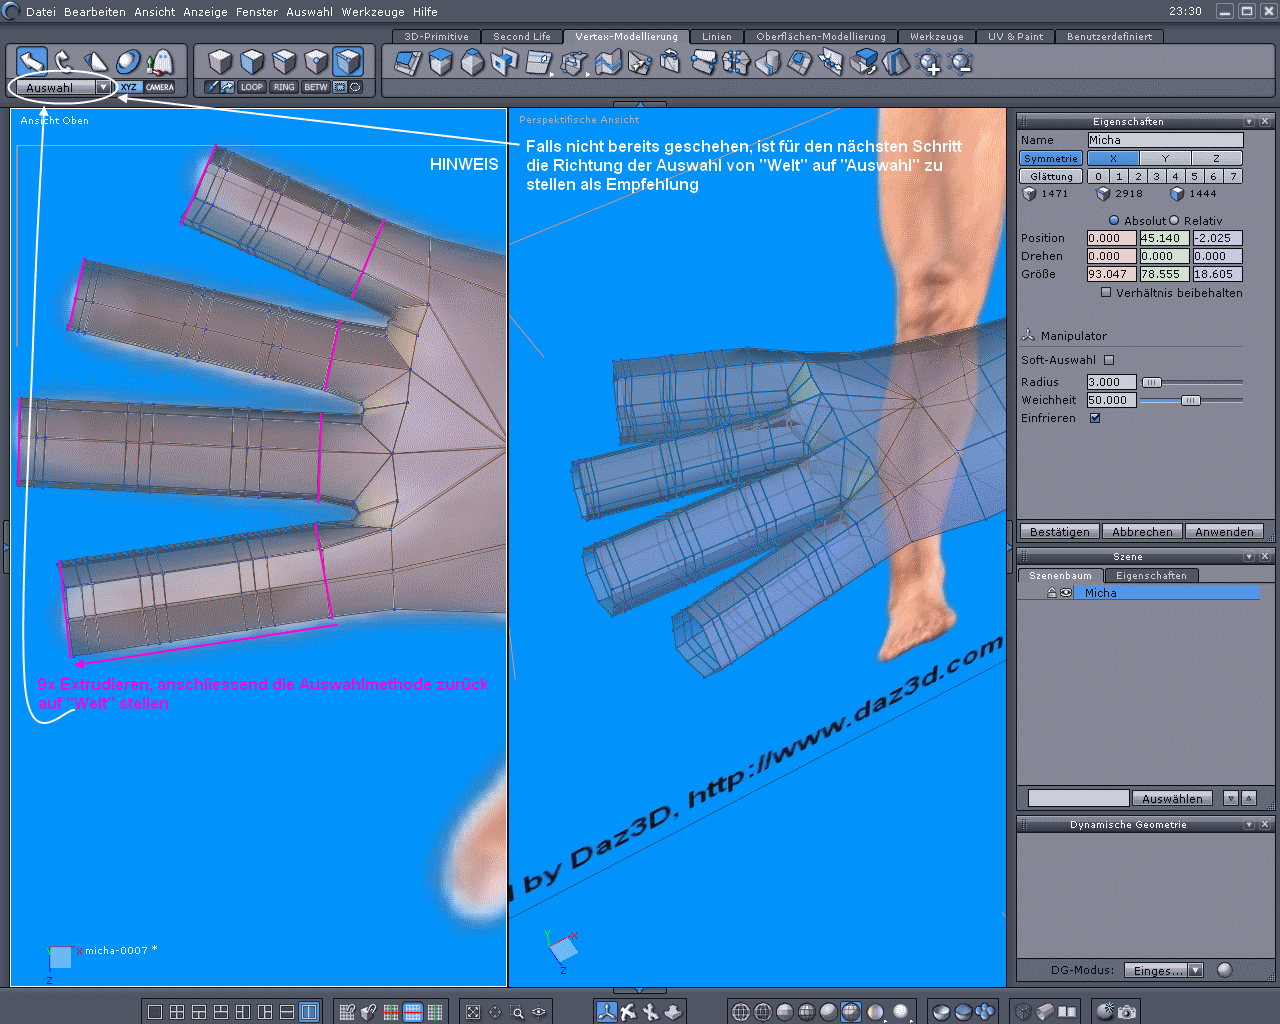Click the BETW selection button
Screen dimensions: 1280x1024
(x=316, y=87)
